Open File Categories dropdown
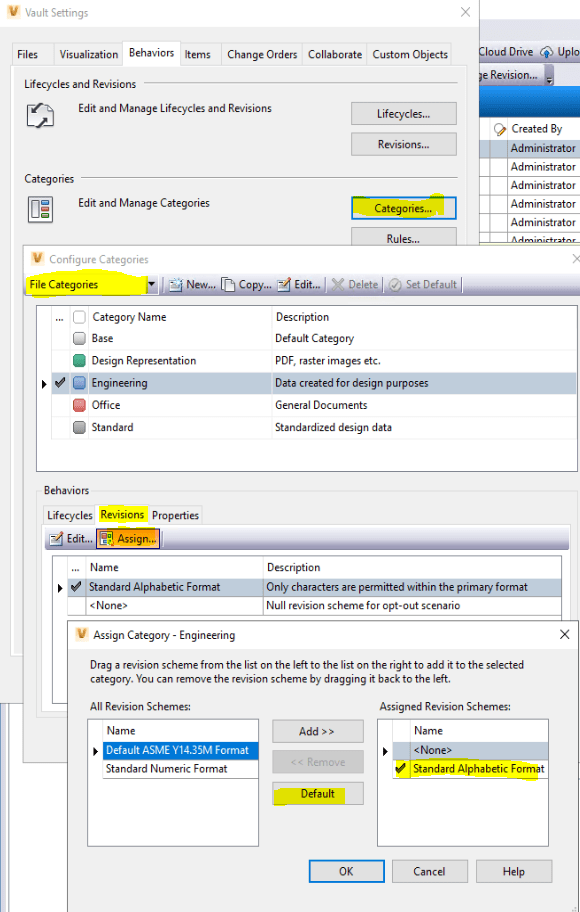580x912 pixels. [x=152, y=285]
